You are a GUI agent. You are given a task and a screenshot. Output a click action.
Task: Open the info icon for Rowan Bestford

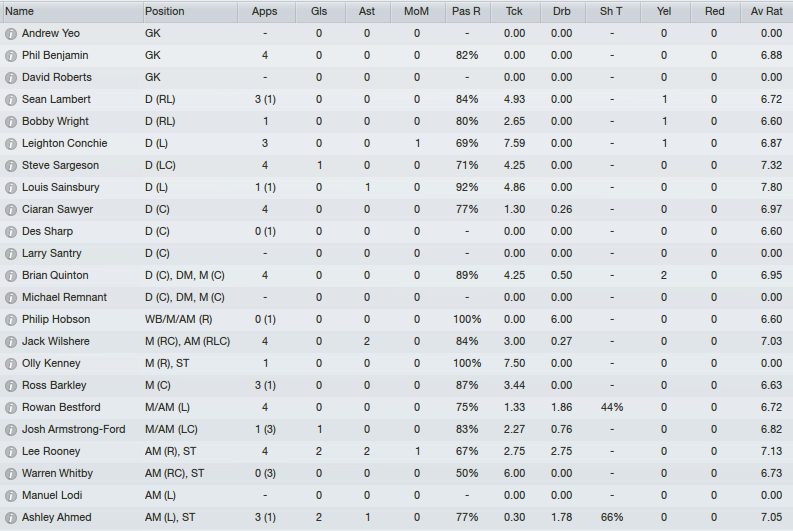tap(11, 408)
